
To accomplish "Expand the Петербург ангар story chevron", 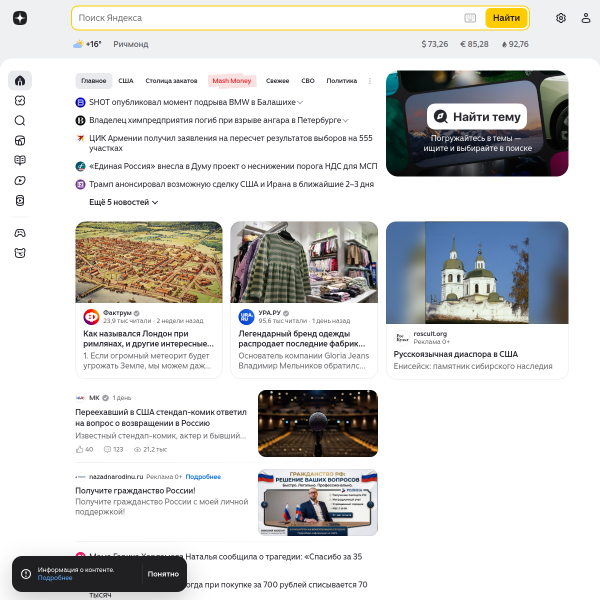I will pyautogui.click(x=346, y=121).
